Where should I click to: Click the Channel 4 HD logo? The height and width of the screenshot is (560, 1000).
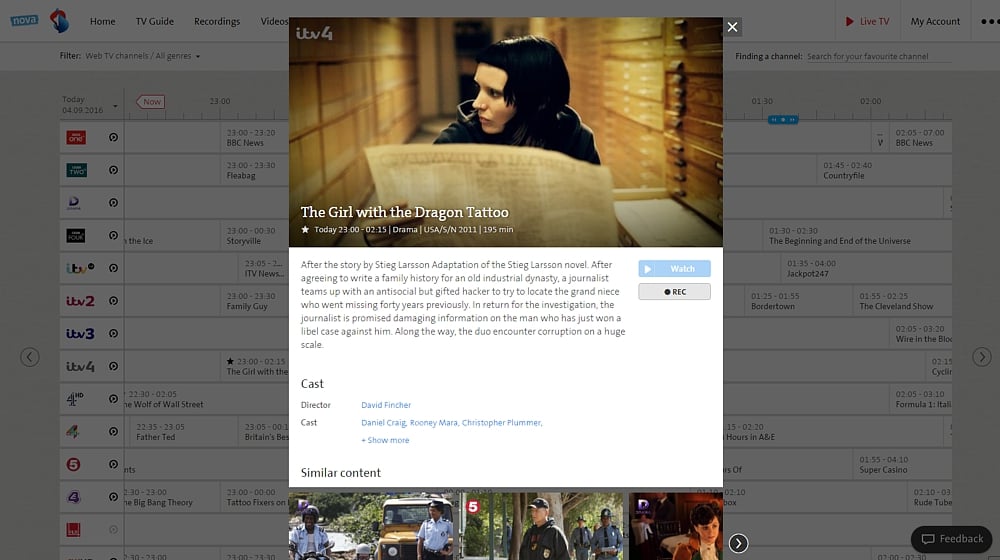(75, 399)
